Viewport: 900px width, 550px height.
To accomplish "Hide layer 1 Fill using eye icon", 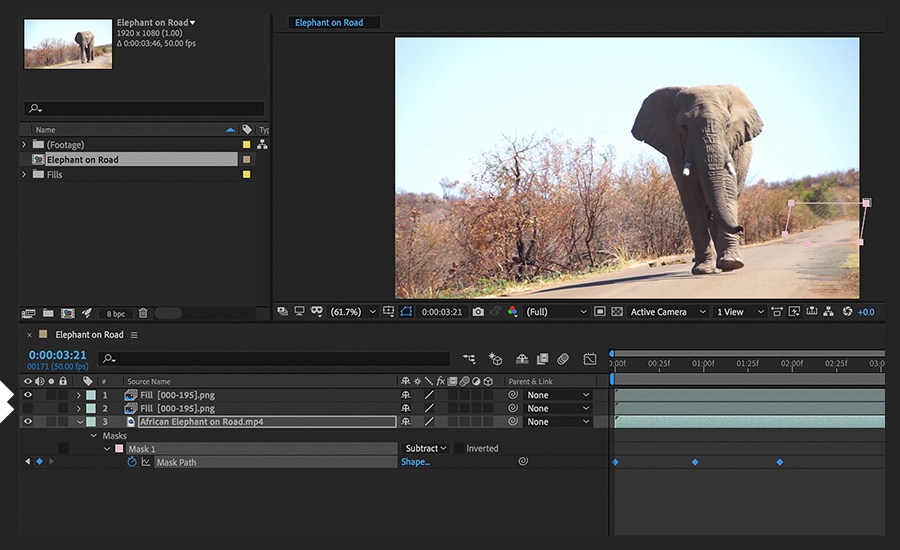I will pos(28,395).
